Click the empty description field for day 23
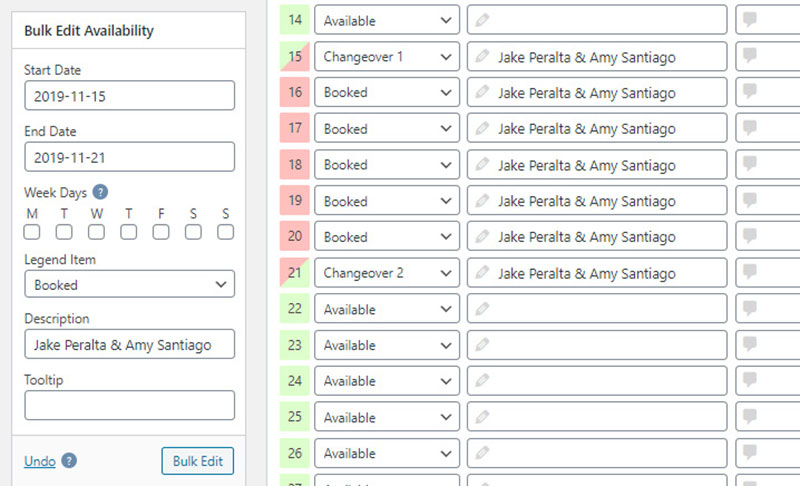Image resolution: width=800 pixels, height=486 pixels. (597, 345)
